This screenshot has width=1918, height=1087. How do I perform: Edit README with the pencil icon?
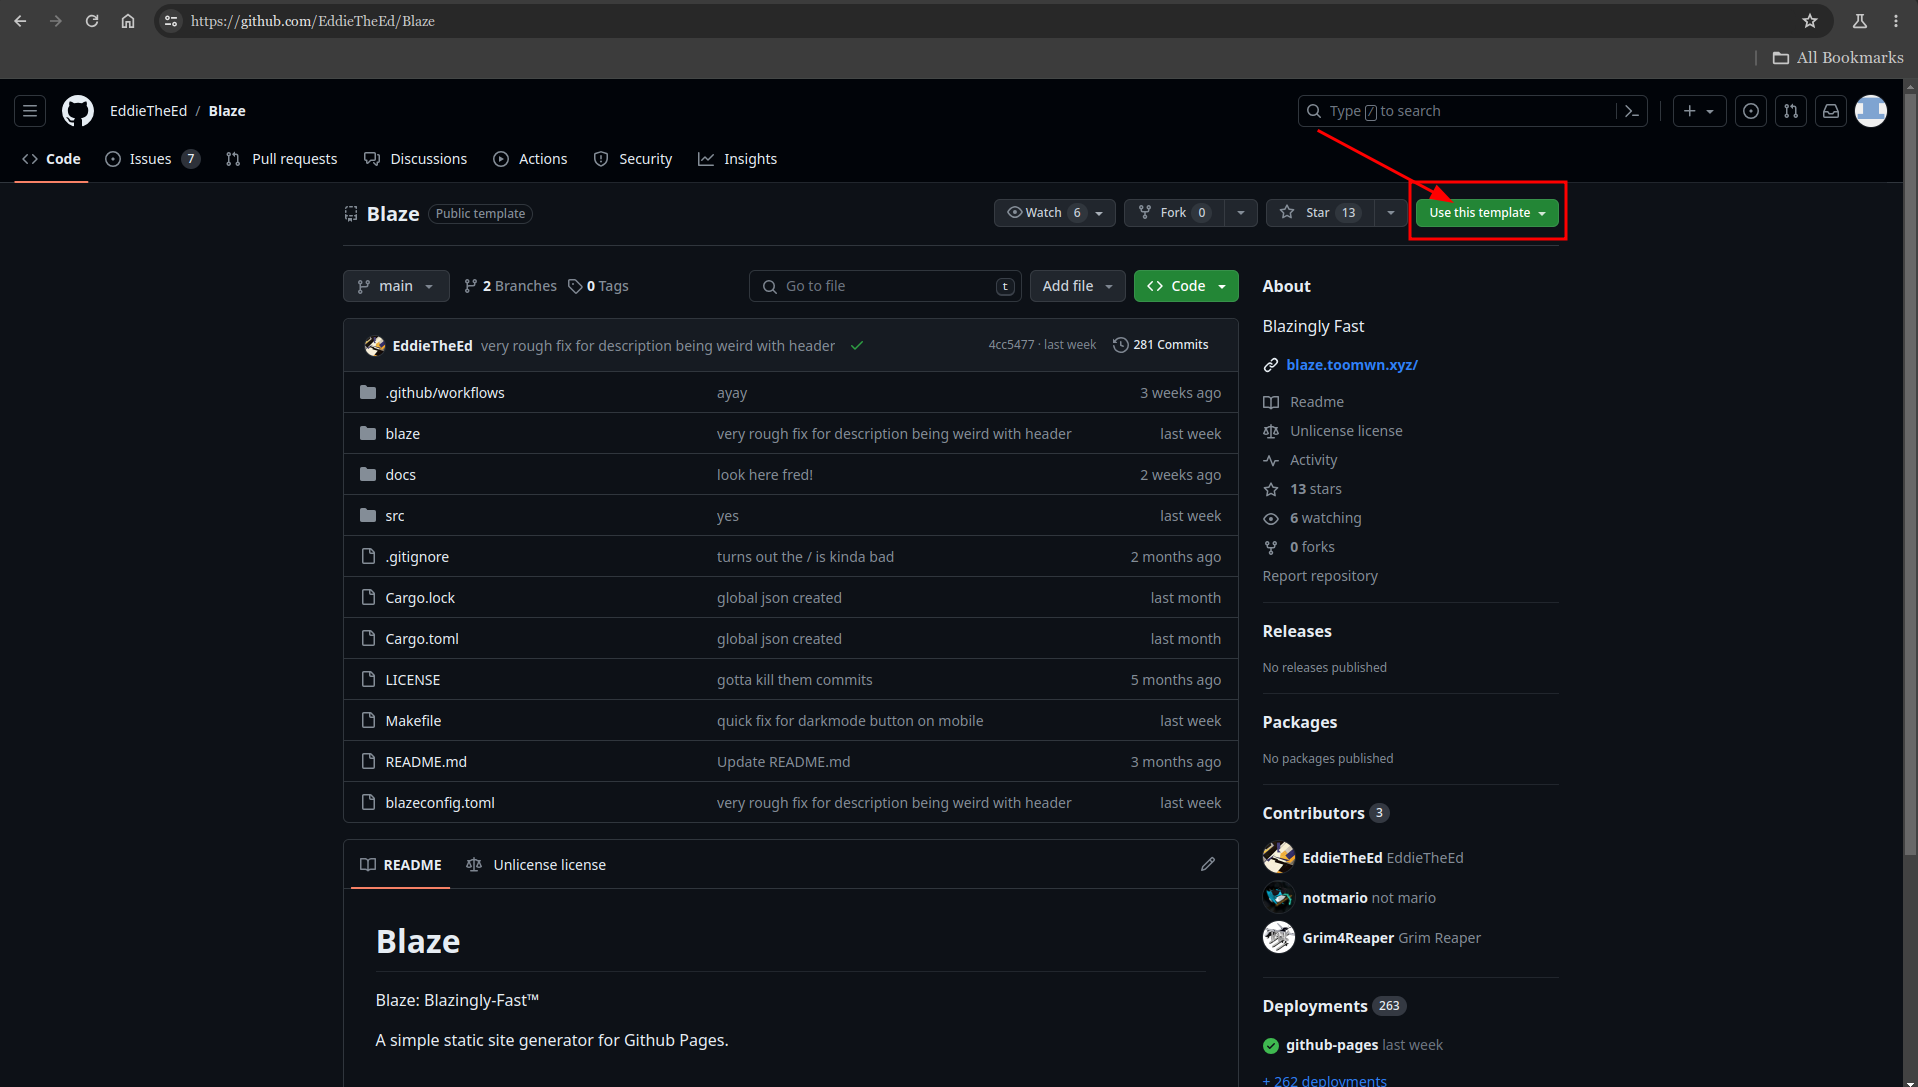tap(1207, 864)
